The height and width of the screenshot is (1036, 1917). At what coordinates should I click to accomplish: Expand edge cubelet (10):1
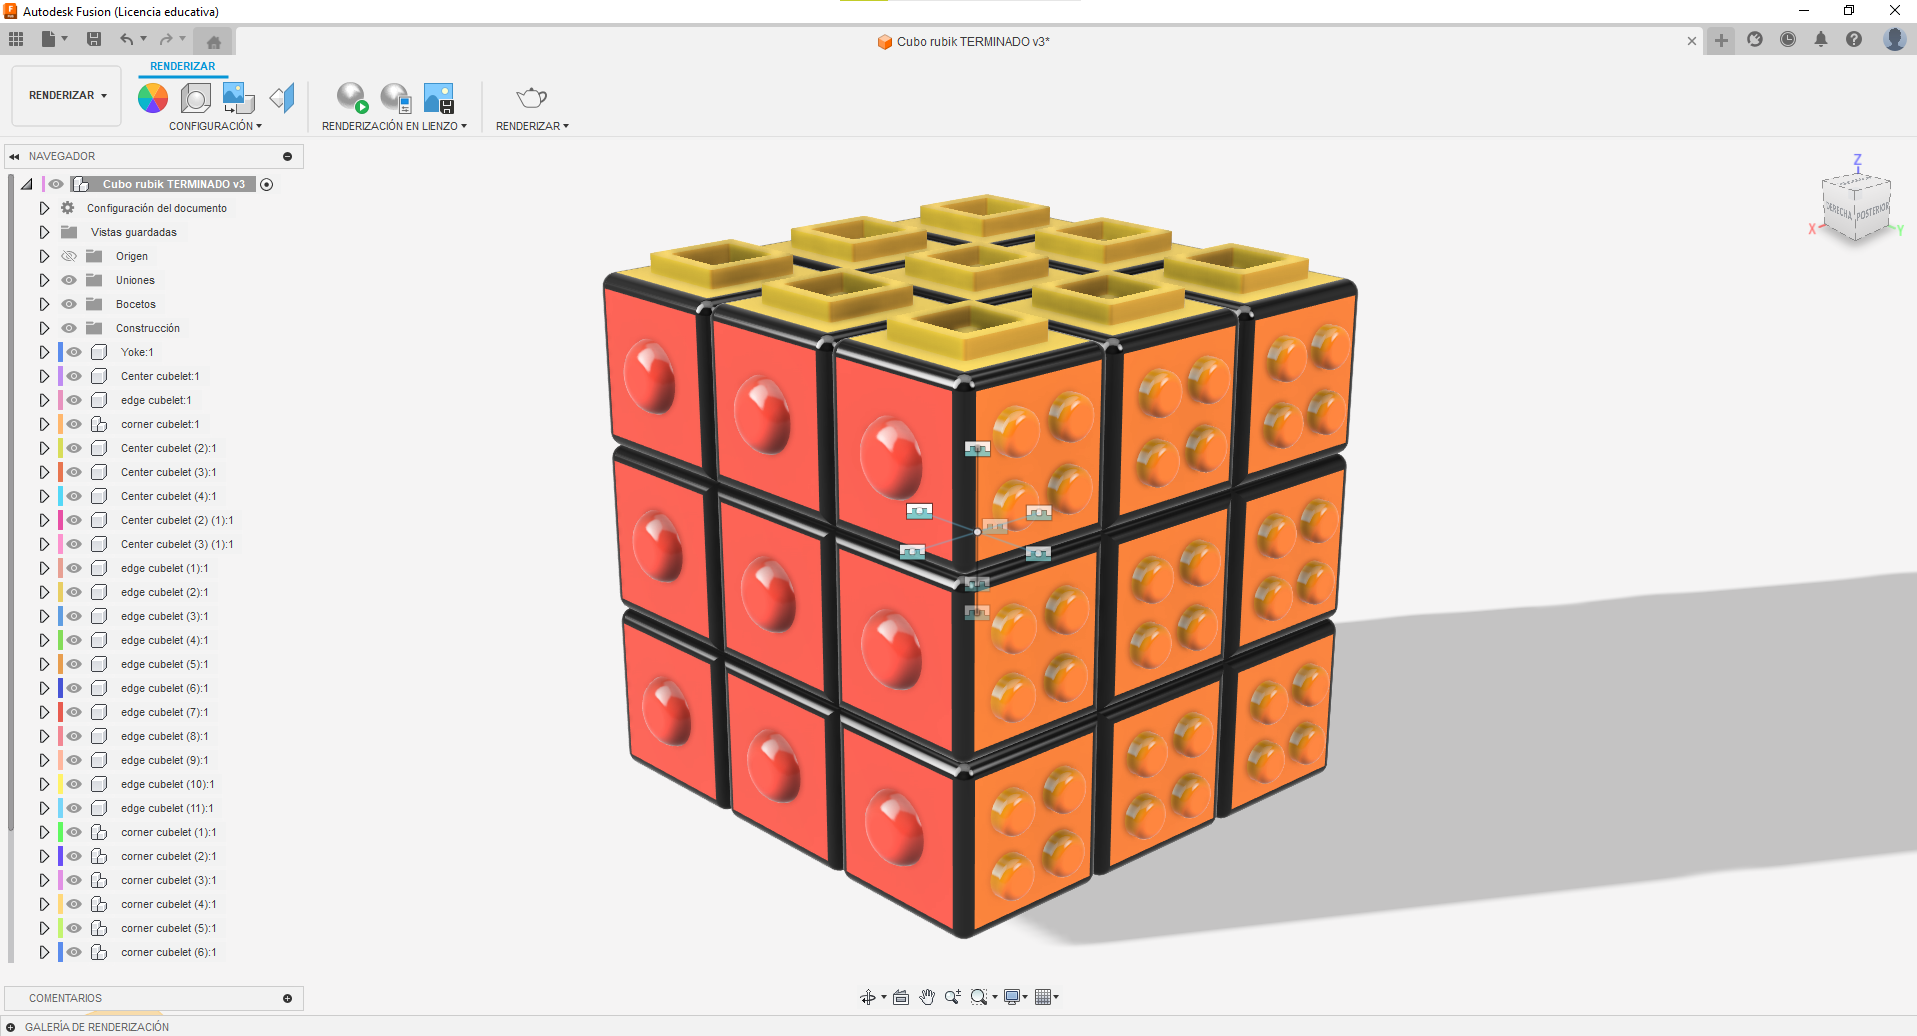[x=44, y=784]
